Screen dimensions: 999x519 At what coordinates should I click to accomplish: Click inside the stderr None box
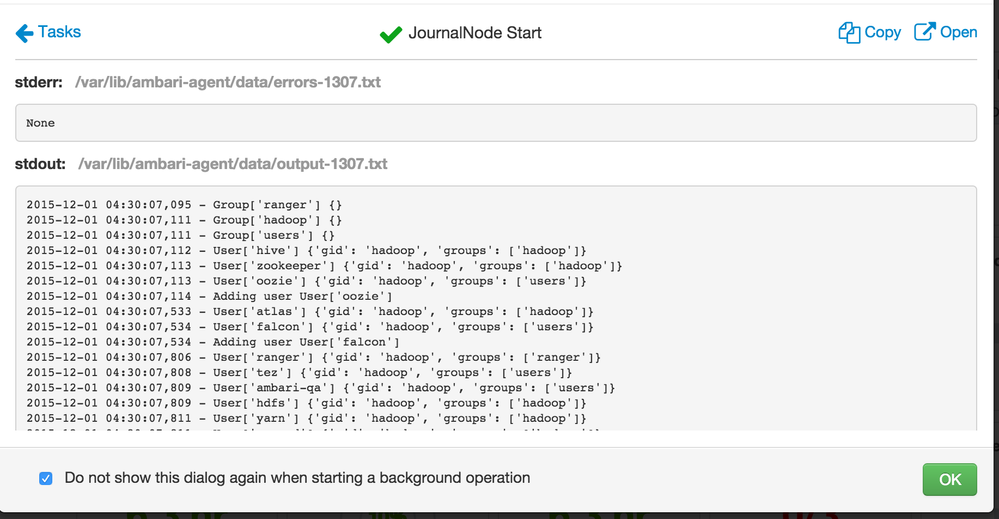point(495,123)
